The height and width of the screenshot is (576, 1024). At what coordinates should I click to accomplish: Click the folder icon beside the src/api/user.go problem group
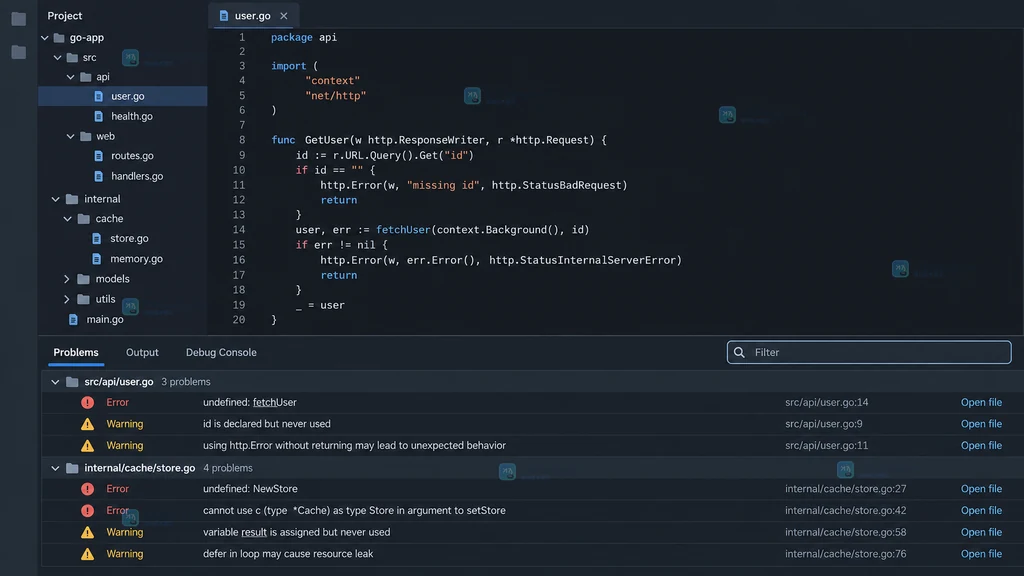72,382
